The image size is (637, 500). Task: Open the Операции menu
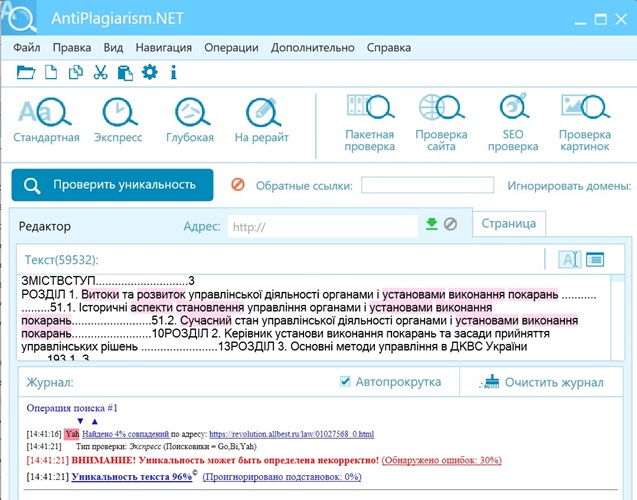(x=231, y=48)
